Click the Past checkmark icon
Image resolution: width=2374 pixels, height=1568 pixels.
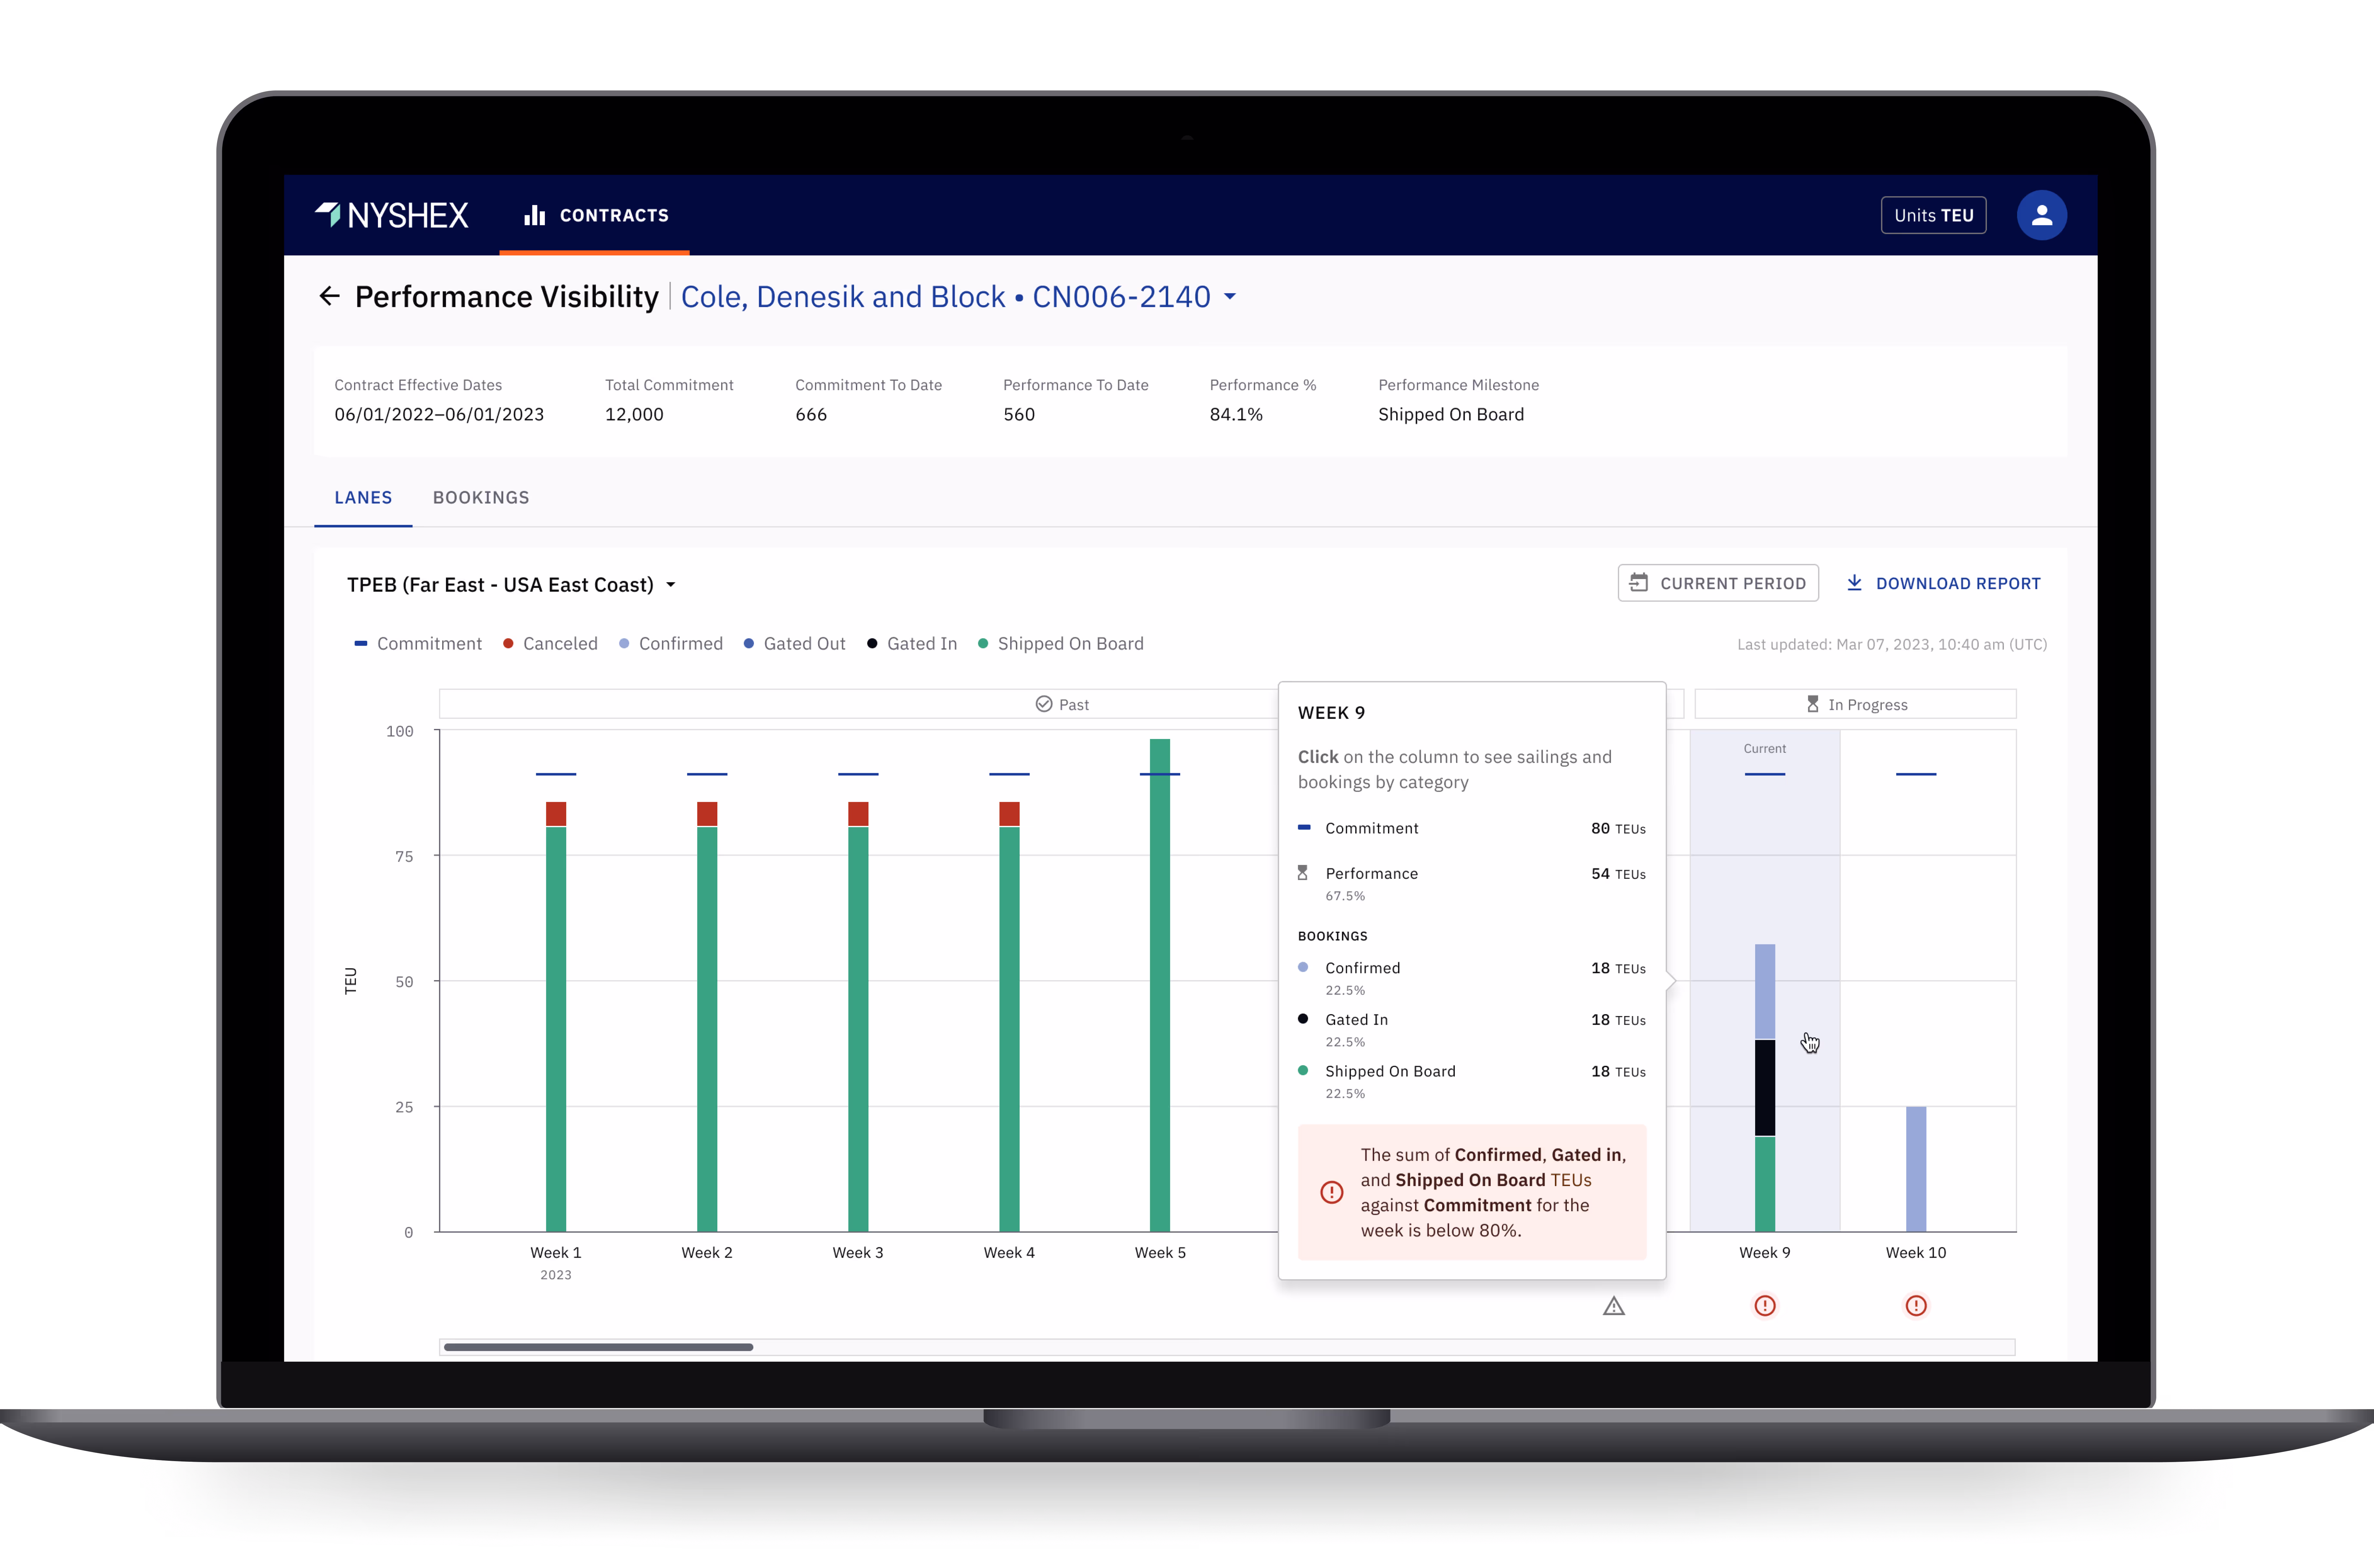[1044, 704]
